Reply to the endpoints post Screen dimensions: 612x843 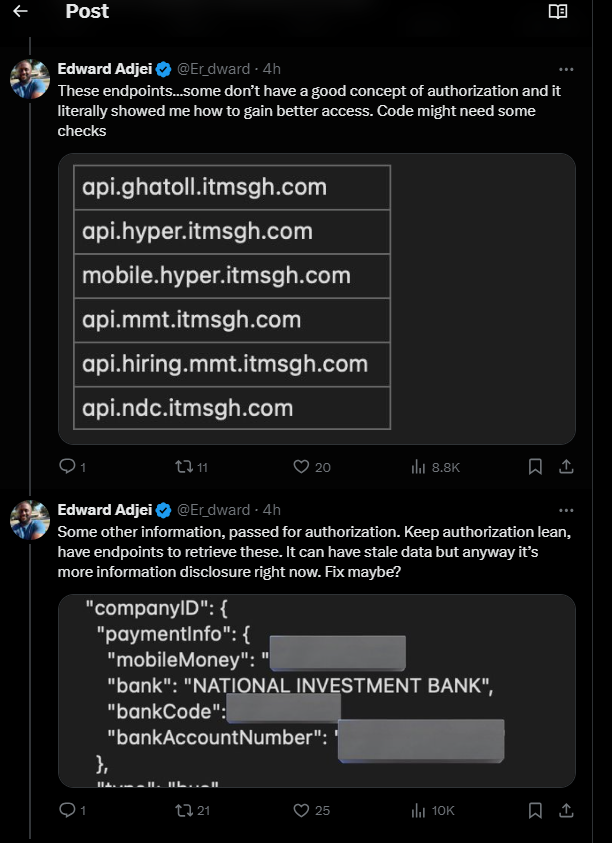68,467
